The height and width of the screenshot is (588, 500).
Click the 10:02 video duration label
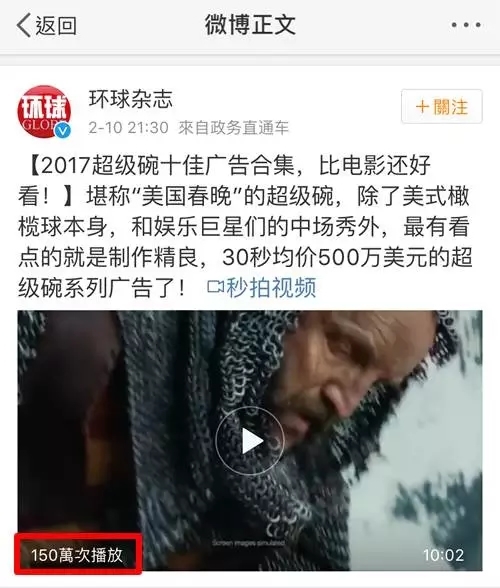click(x=443, y=555)
